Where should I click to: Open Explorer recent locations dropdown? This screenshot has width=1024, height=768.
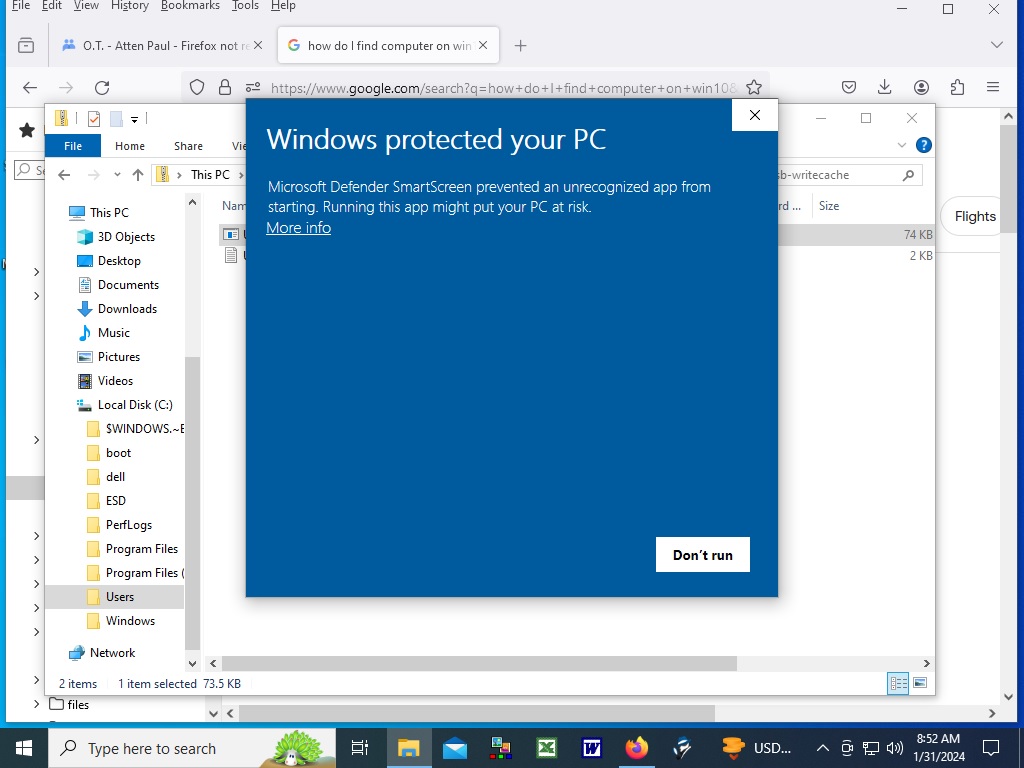[117, 174]
